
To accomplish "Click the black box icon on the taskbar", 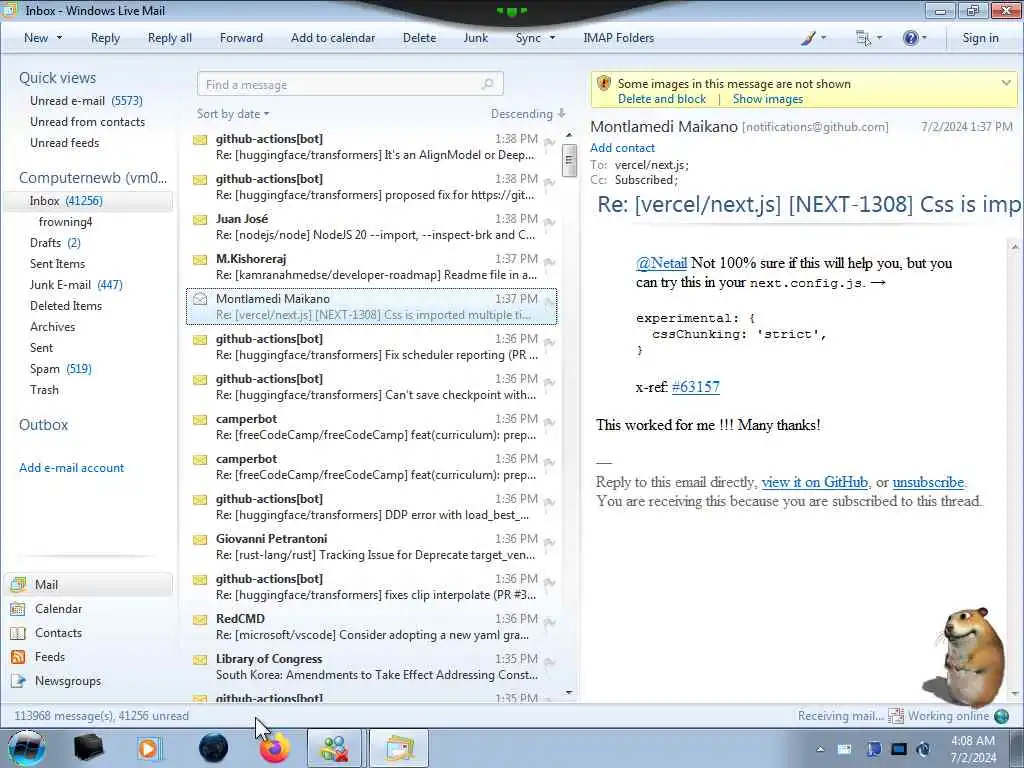I will [x=89, y=748].
